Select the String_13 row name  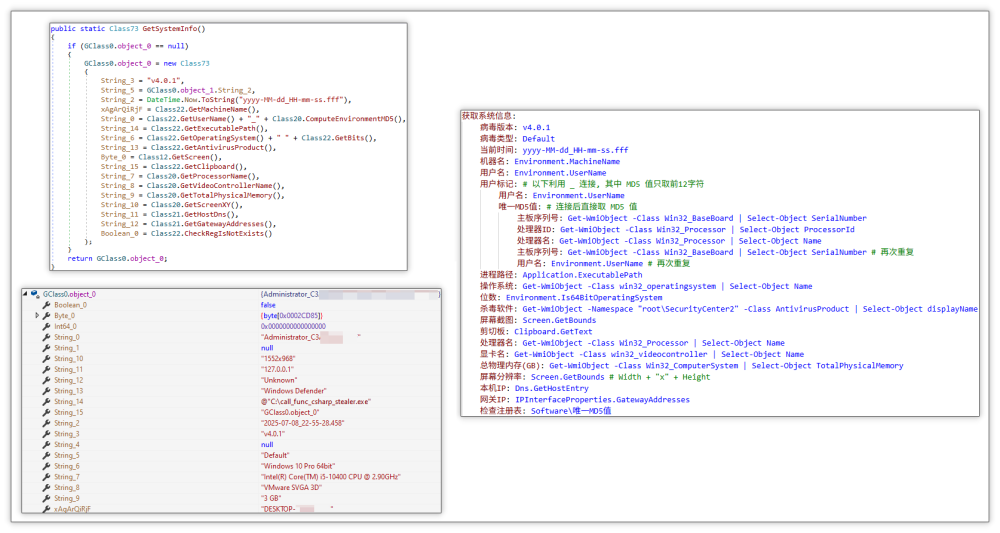tap(68, 391)
